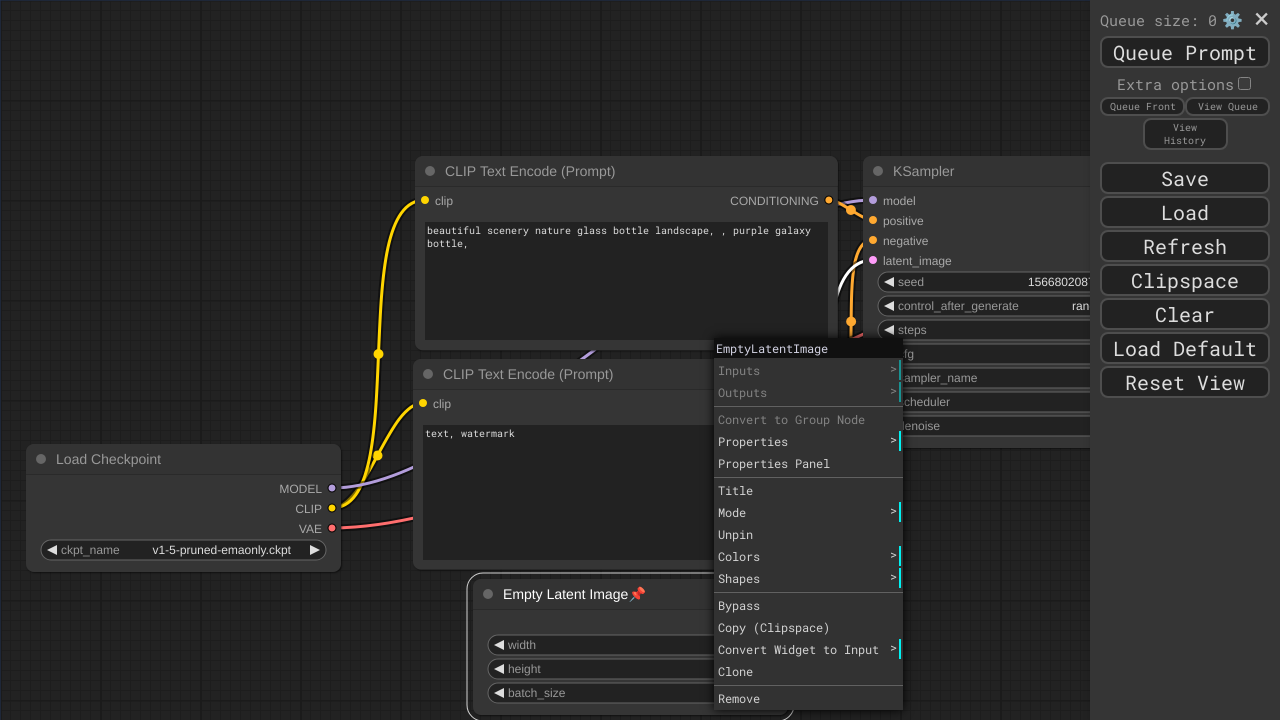Collapse the Empty Latent Image node dot
The image size is (1280, 720).
coord(488,594)
